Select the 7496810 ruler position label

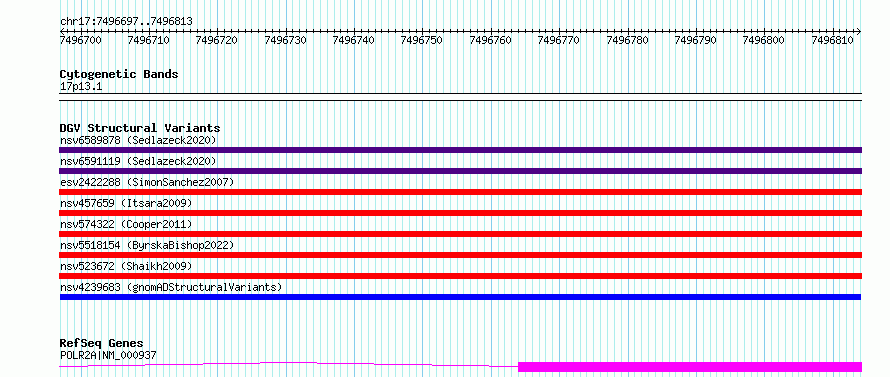click(x=832, y=40)
